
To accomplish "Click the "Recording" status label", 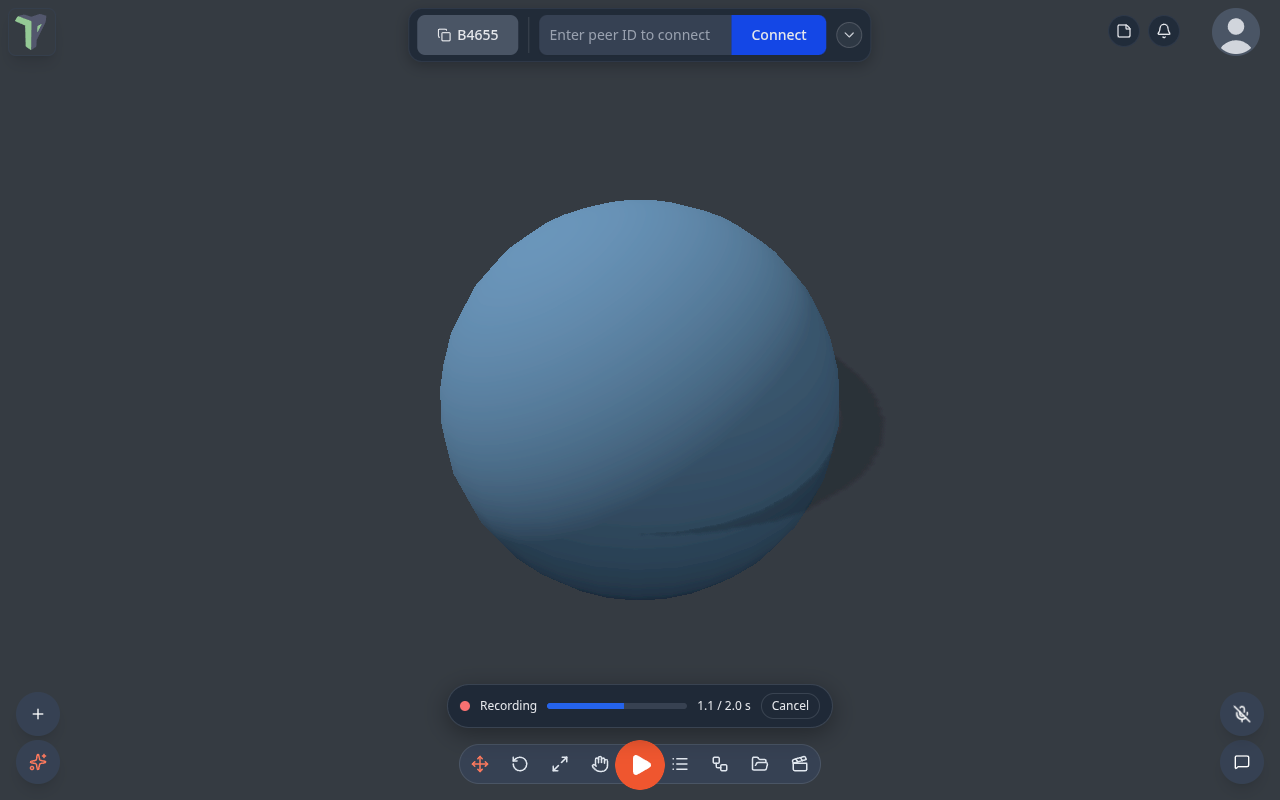I will pyautogui.click(x=508, y=706).
